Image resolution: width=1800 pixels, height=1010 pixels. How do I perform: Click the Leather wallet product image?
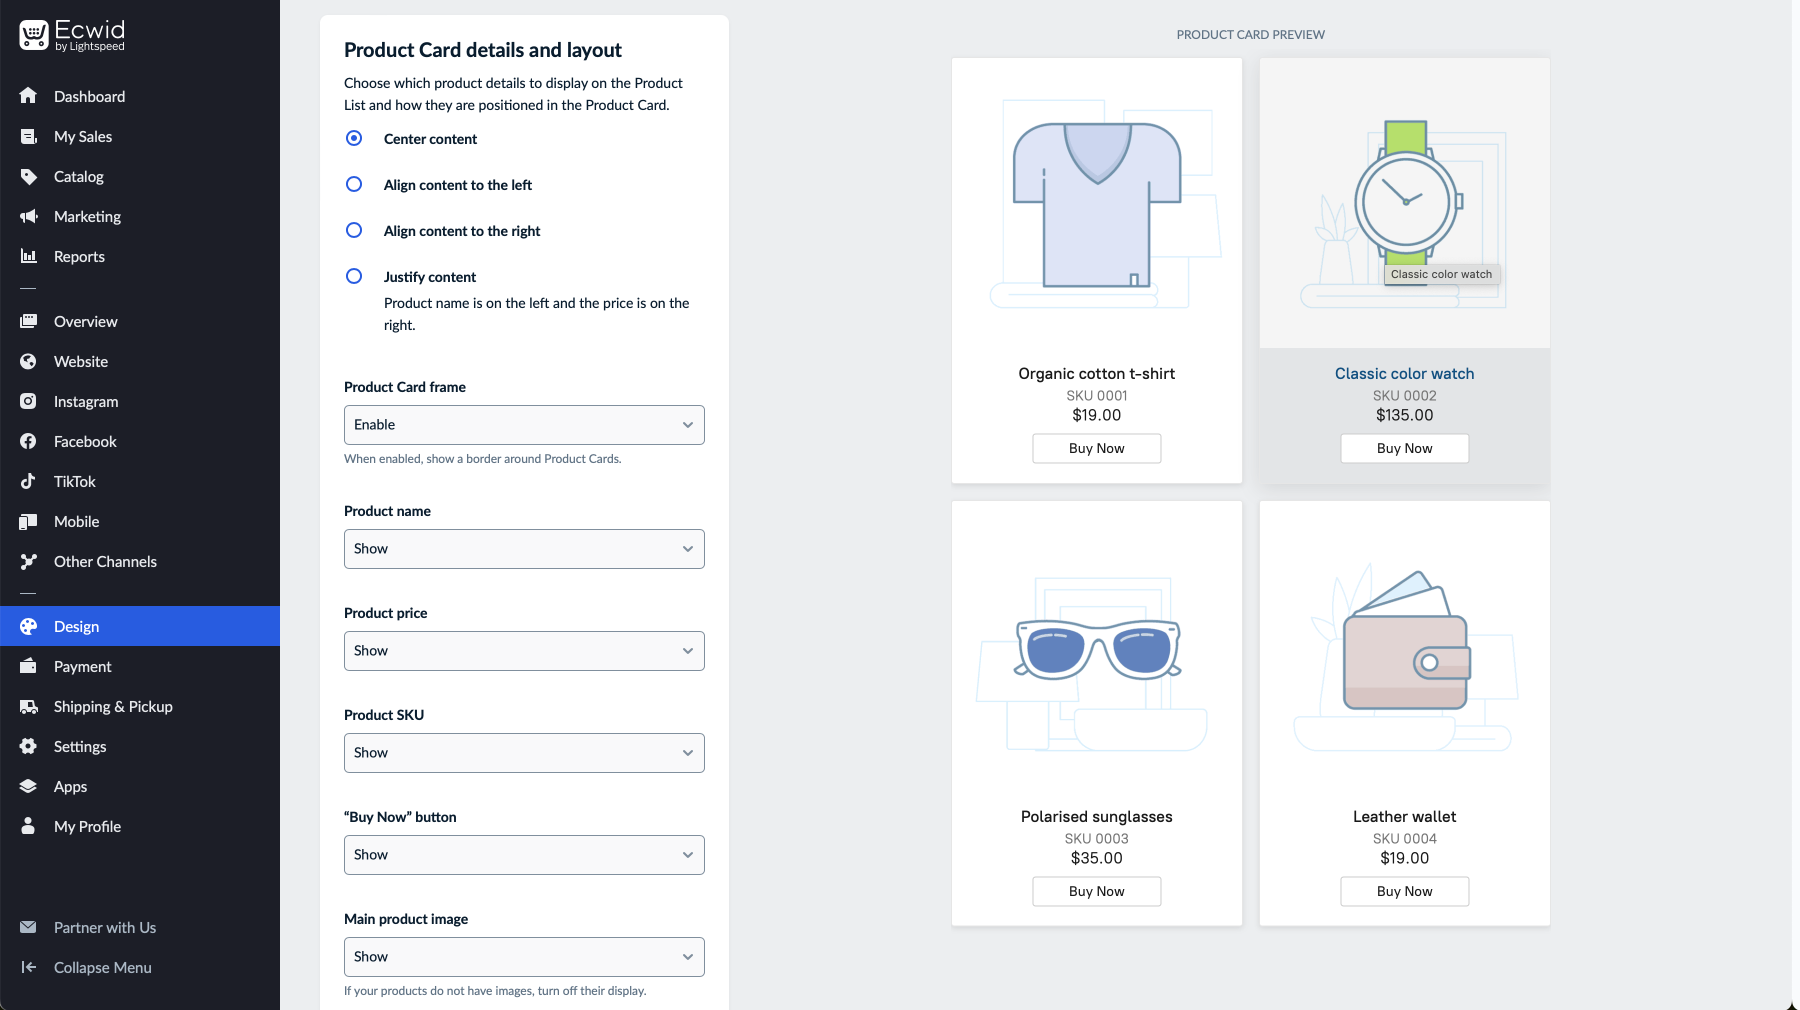click(x=1404, y=660)
